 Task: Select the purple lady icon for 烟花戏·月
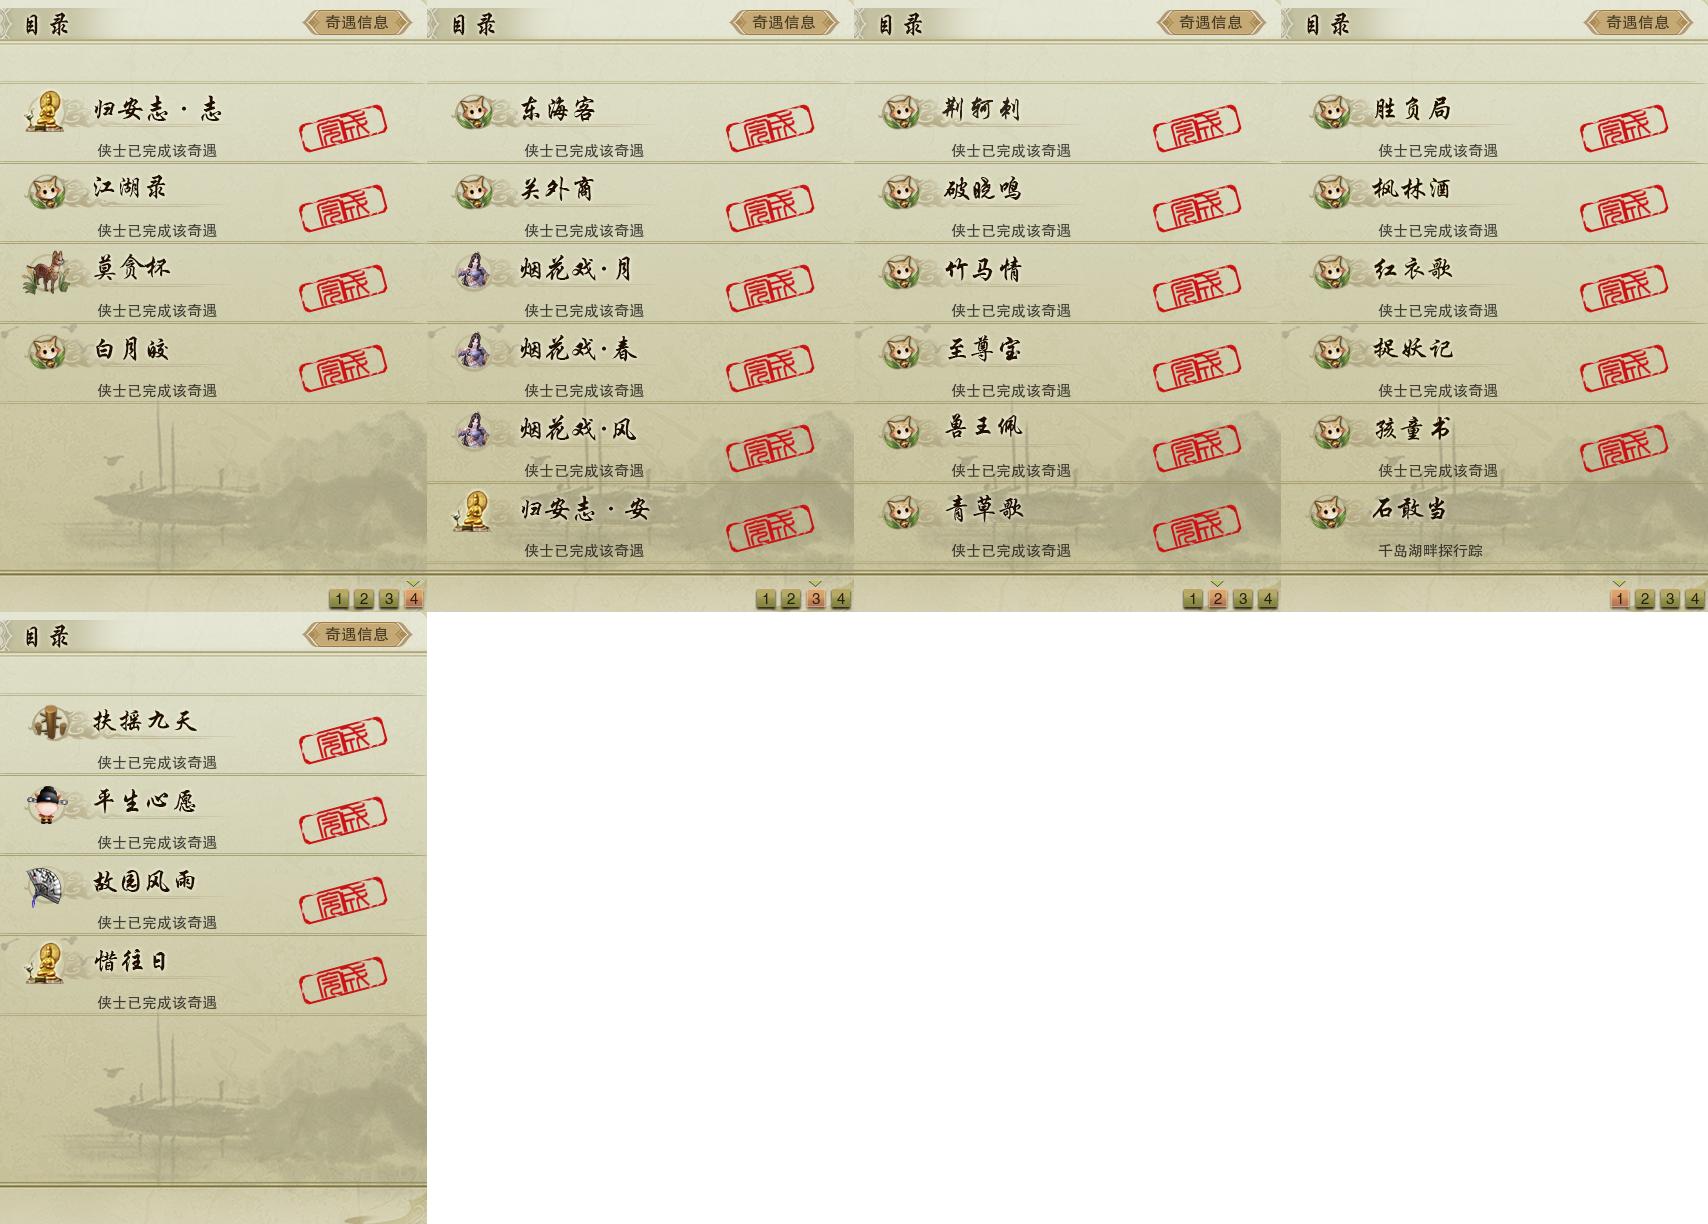pyautogui.click(x=474, y=271)
